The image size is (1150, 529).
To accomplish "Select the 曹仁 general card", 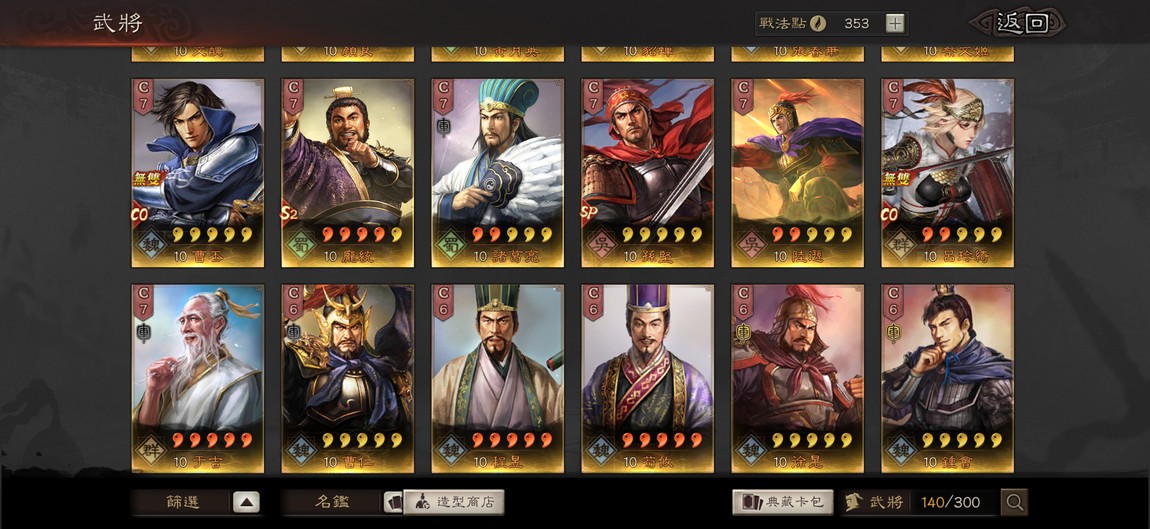I will point(348,379).
